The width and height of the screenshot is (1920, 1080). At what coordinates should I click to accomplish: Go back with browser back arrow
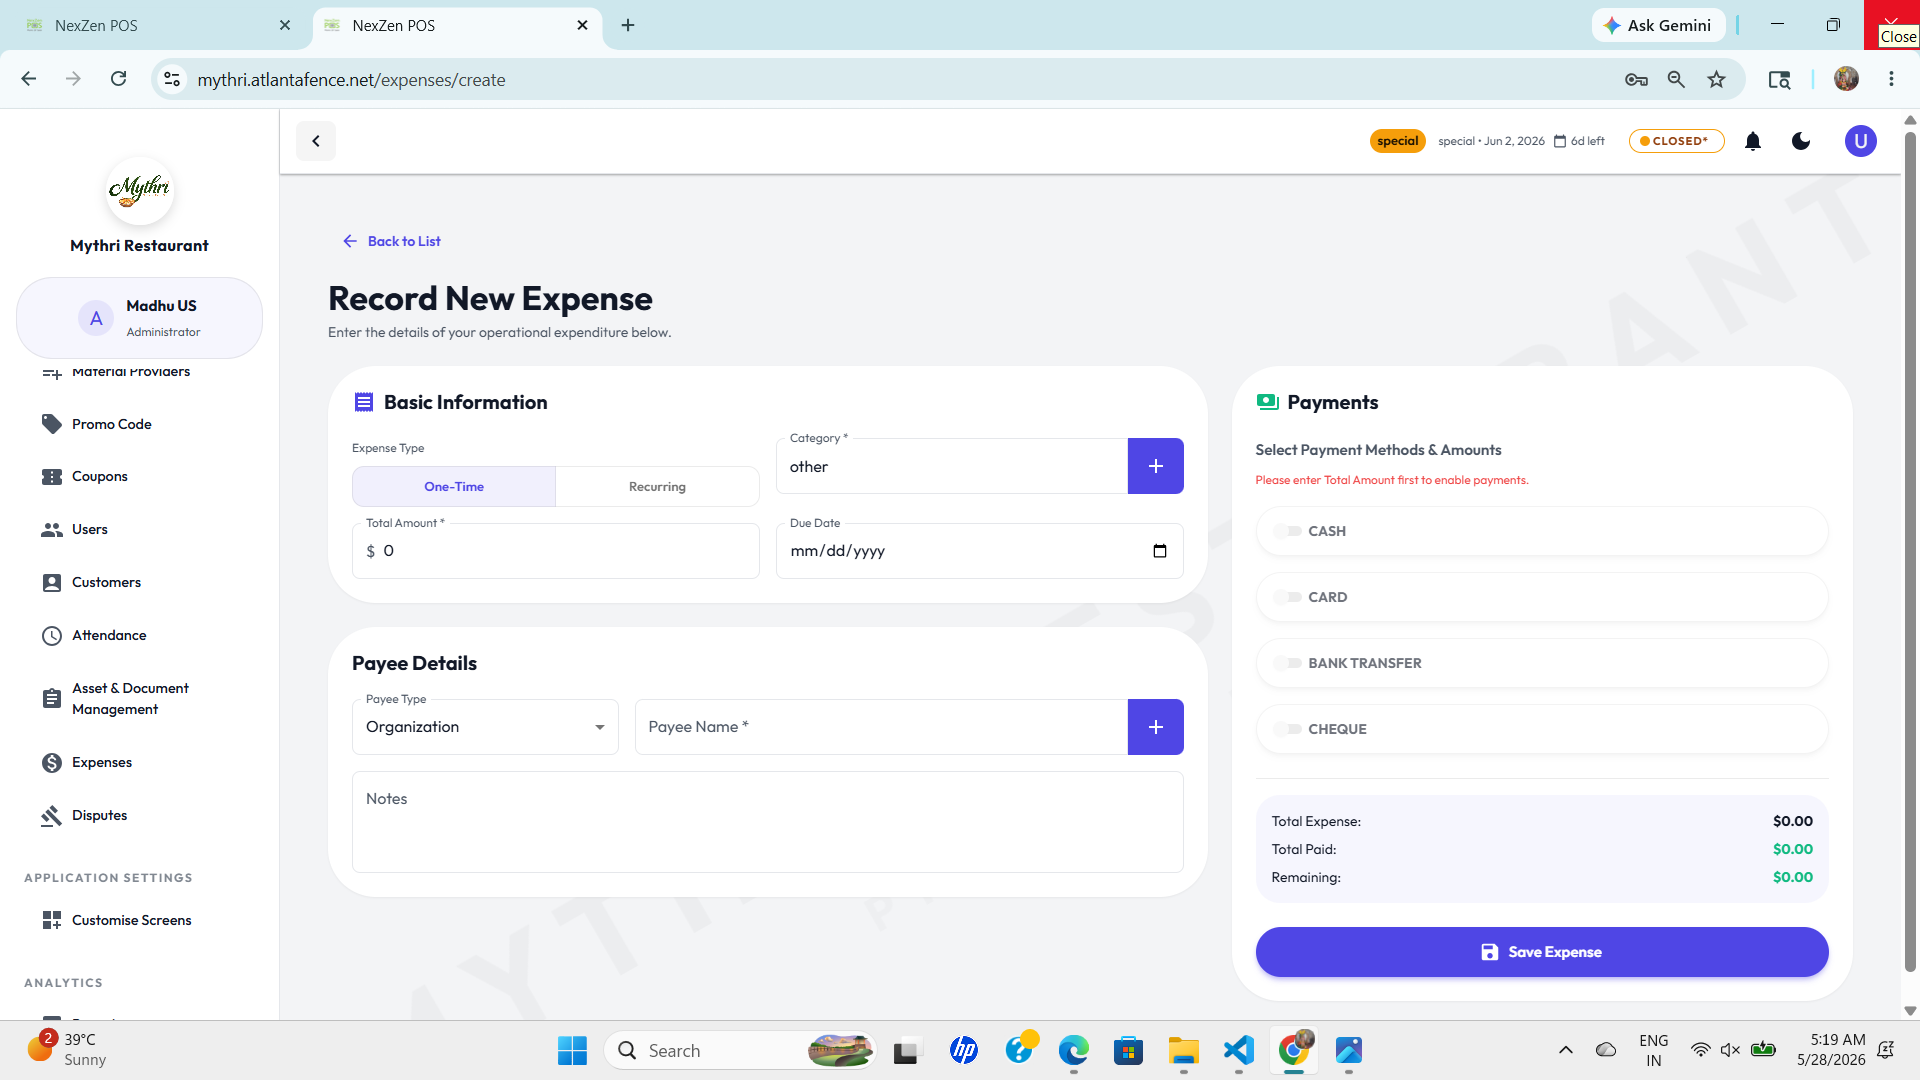29,79
